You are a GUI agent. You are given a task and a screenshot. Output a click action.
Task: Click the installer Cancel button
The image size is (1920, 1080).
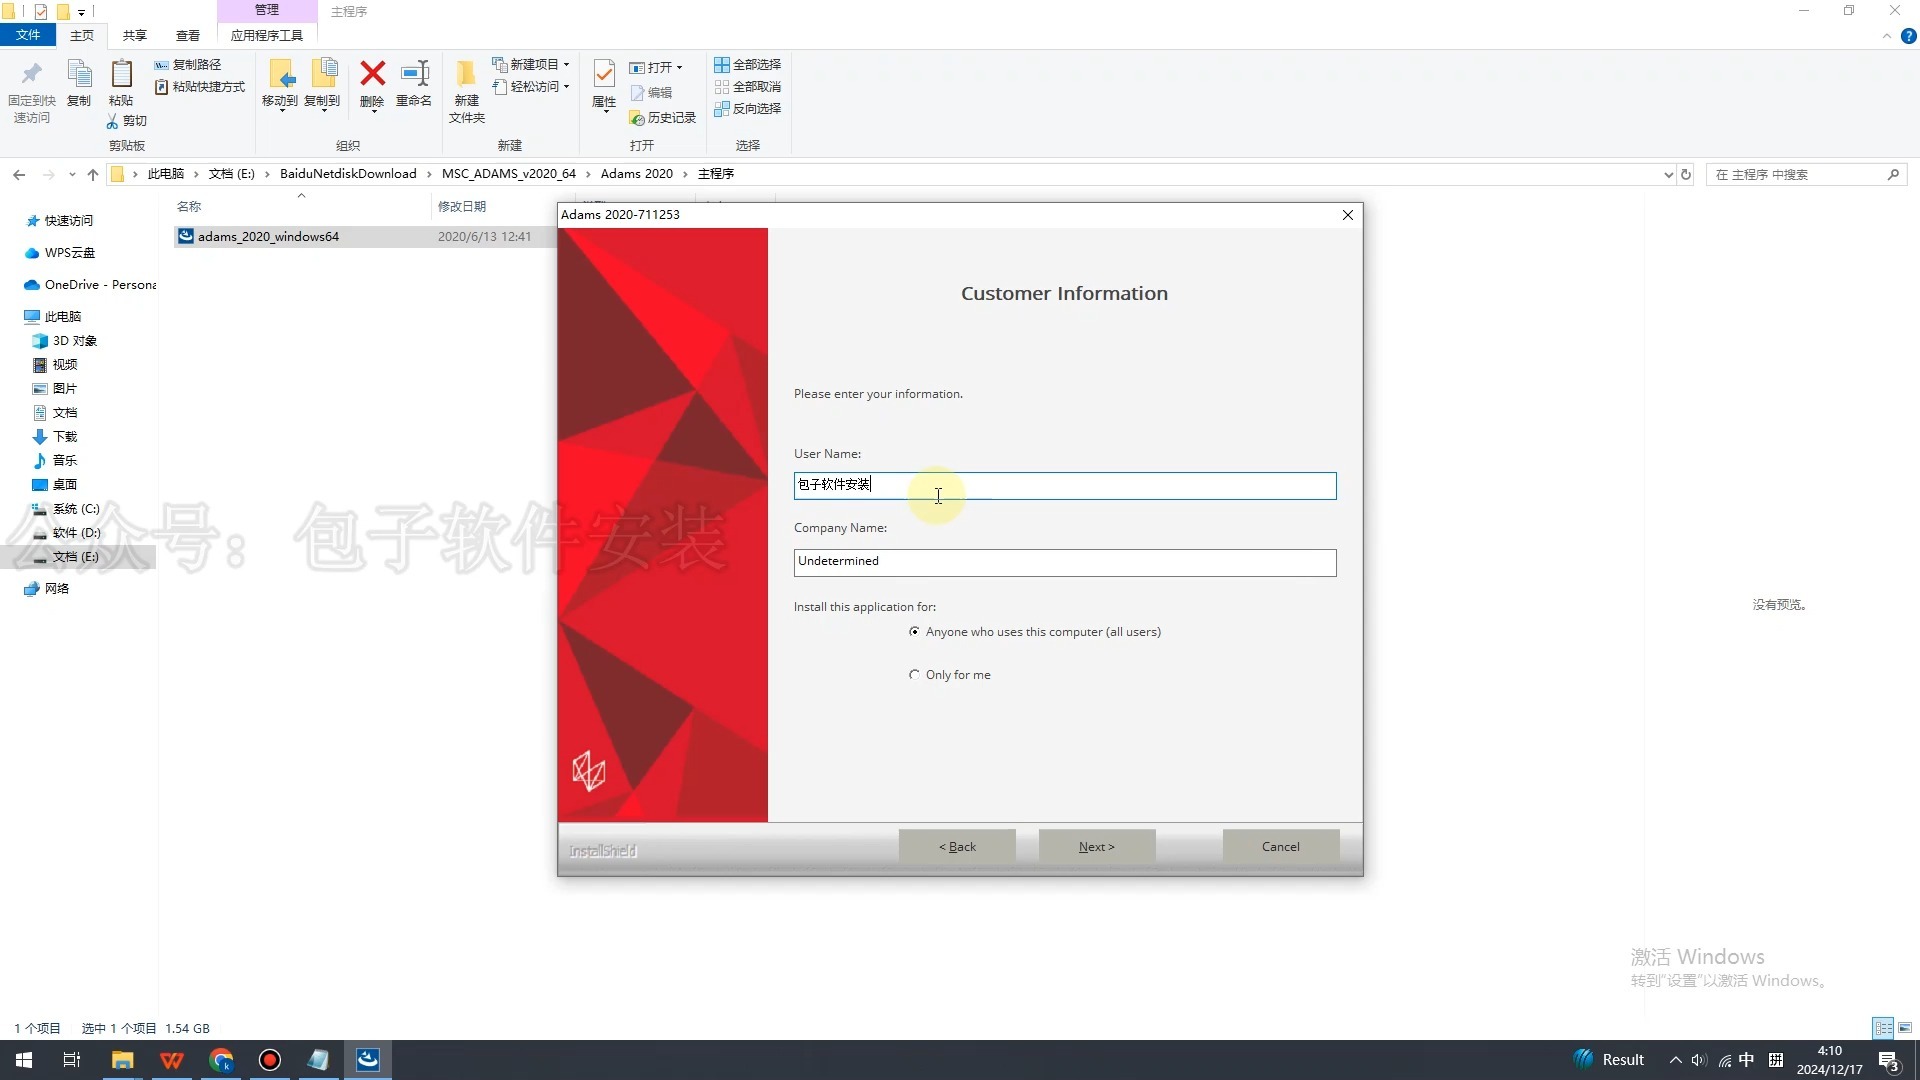pos(1281,847)
